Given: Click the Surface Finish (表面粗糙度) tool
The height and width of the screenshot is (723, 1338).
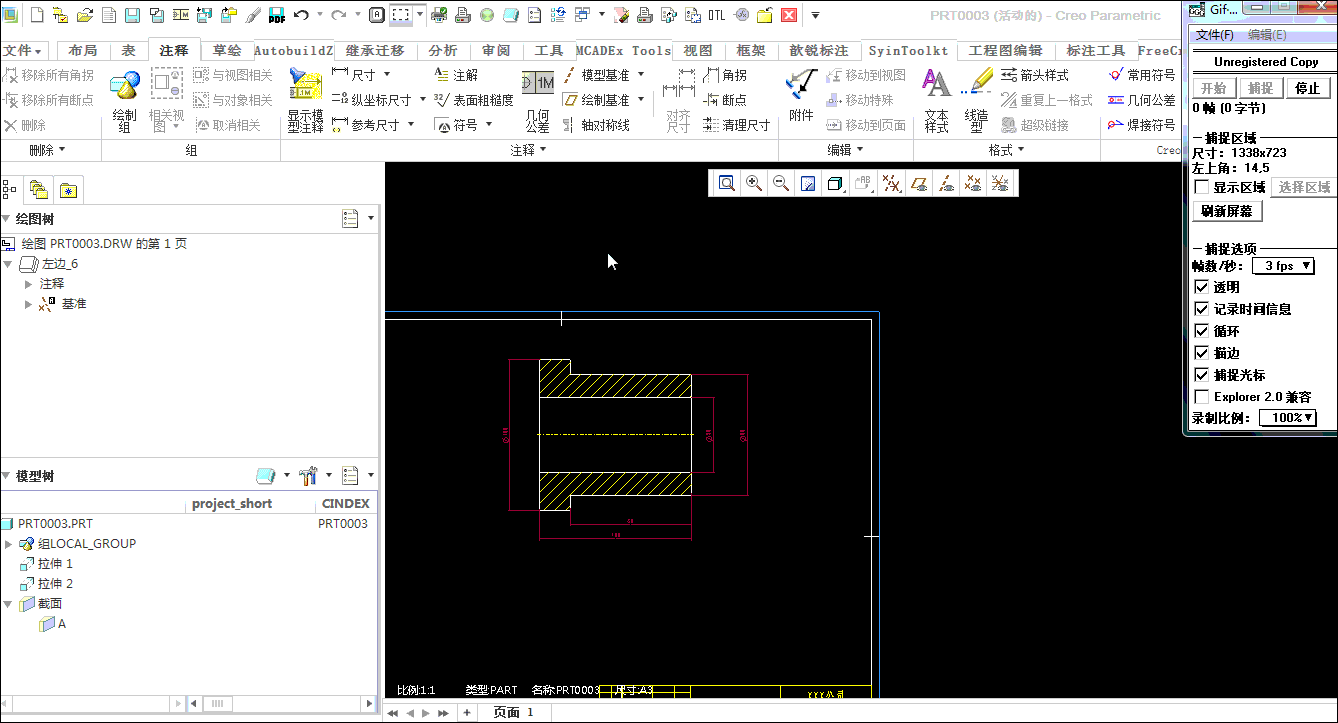Looking at the screenshot, I should click(474, 100).
